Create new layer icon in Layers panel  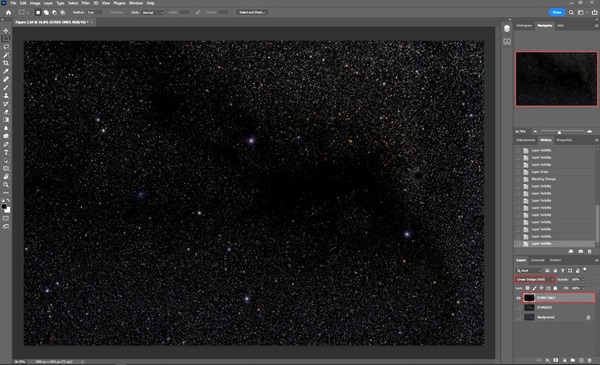click(x=581, y=360)
